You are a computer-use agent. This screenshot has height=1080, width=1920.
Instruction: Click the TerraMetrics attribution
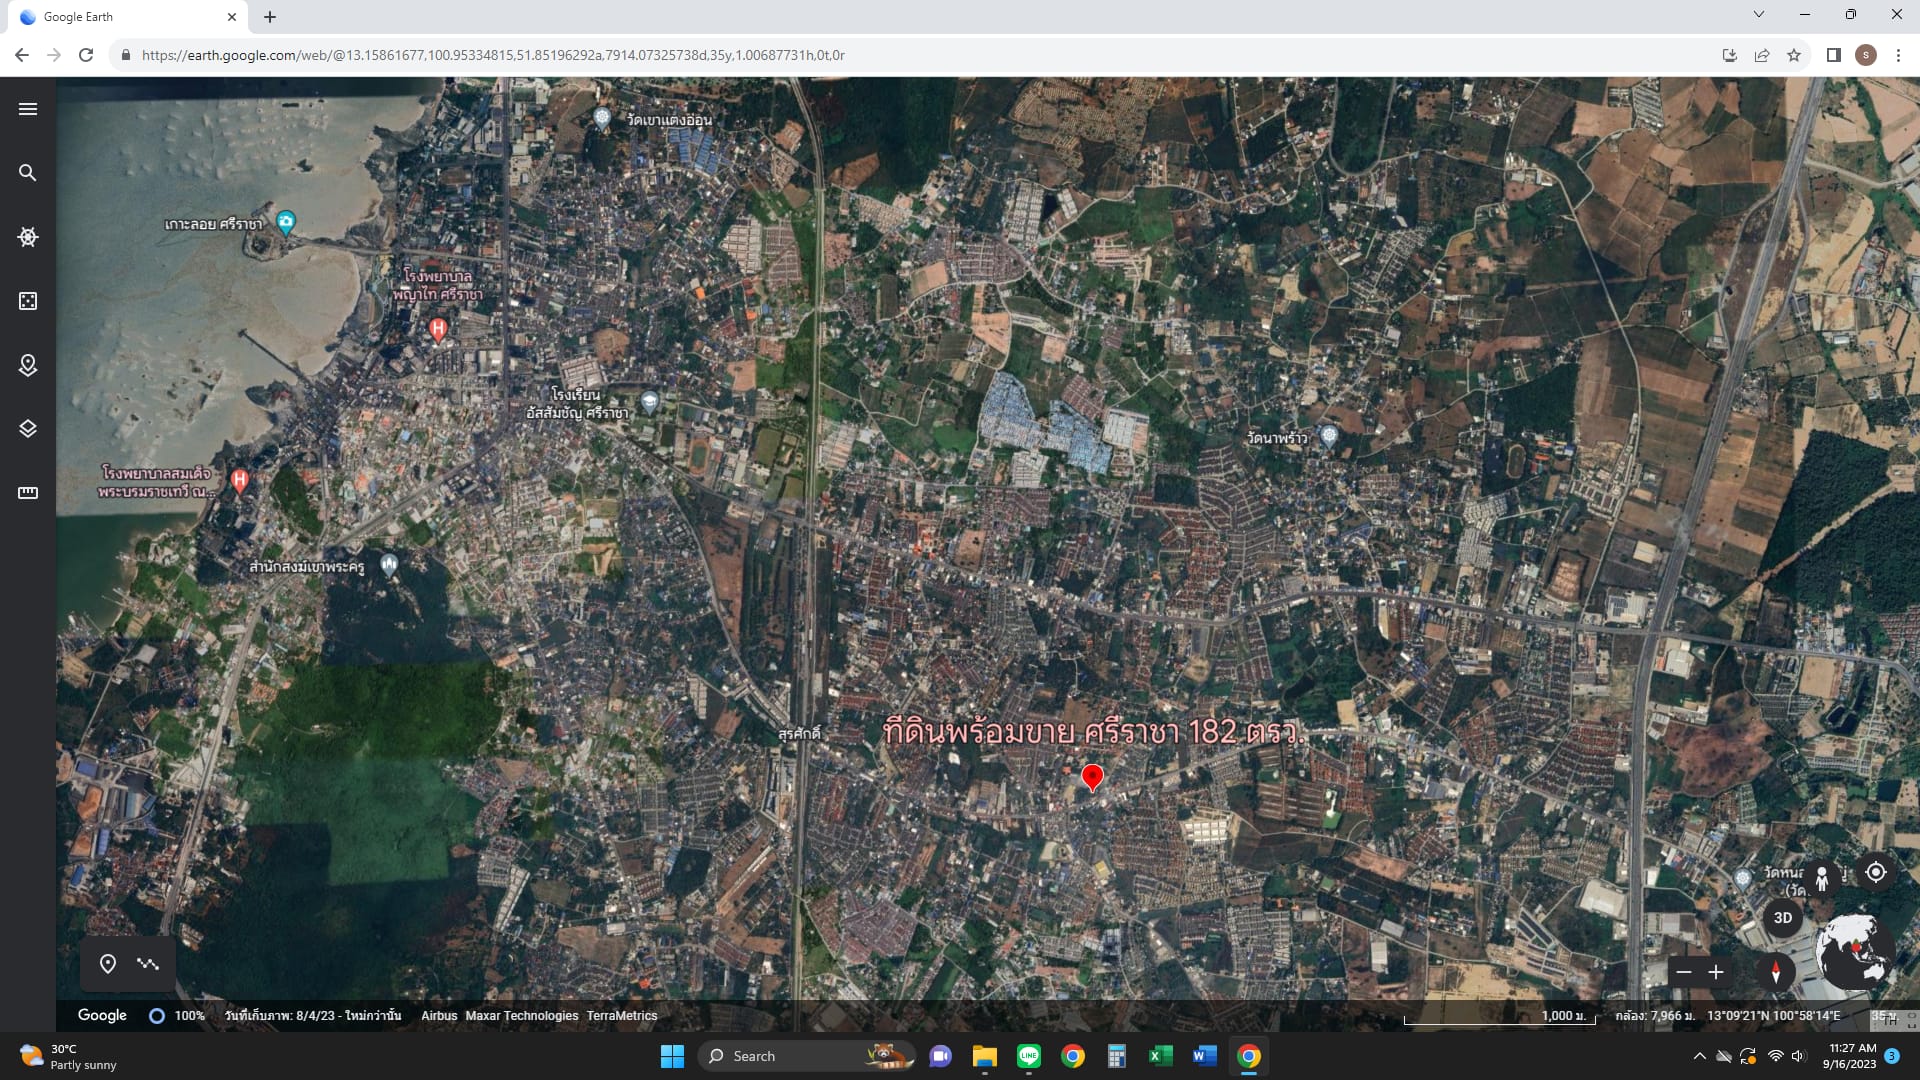(622, 1016)
